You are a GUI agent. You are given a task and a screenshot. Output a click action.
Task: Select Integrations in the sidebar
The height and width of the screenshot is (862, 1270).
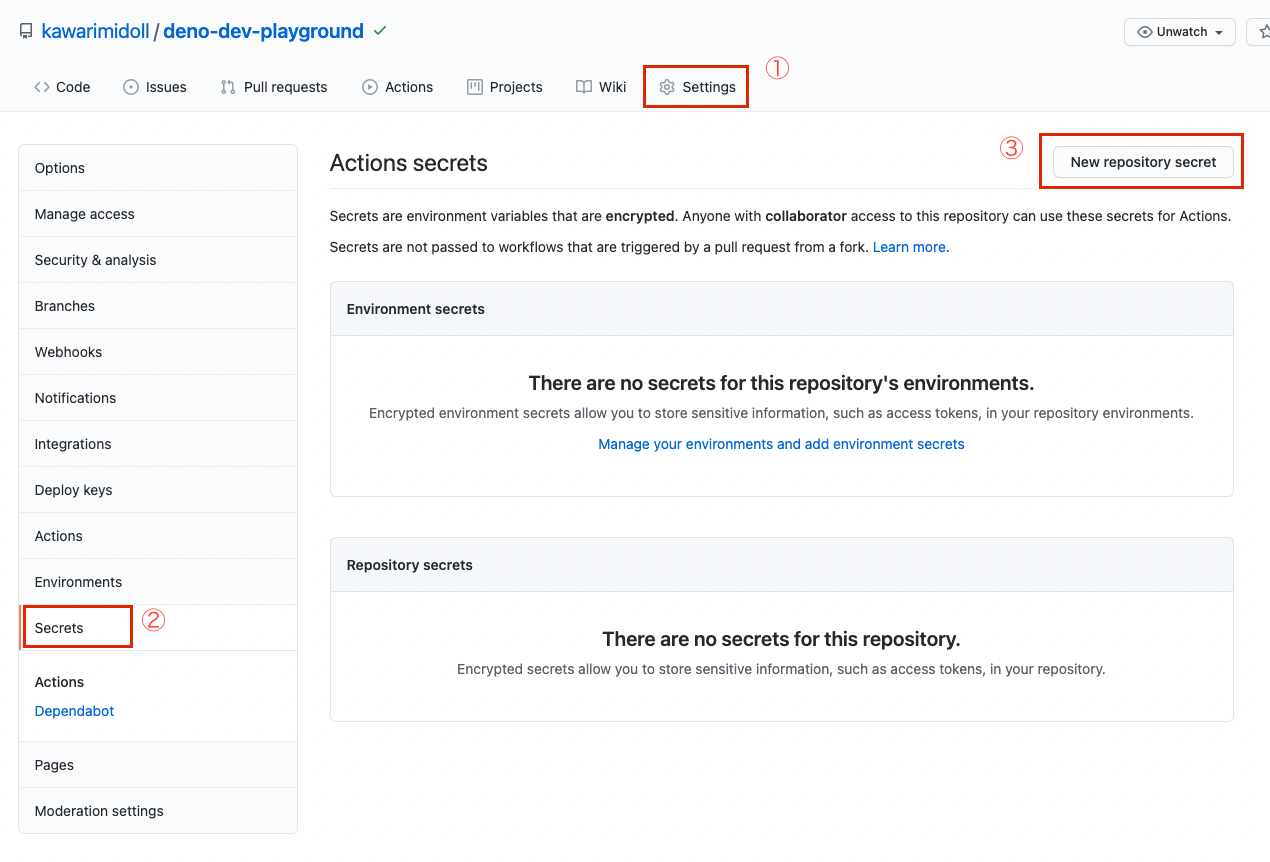tap(158, 444)
